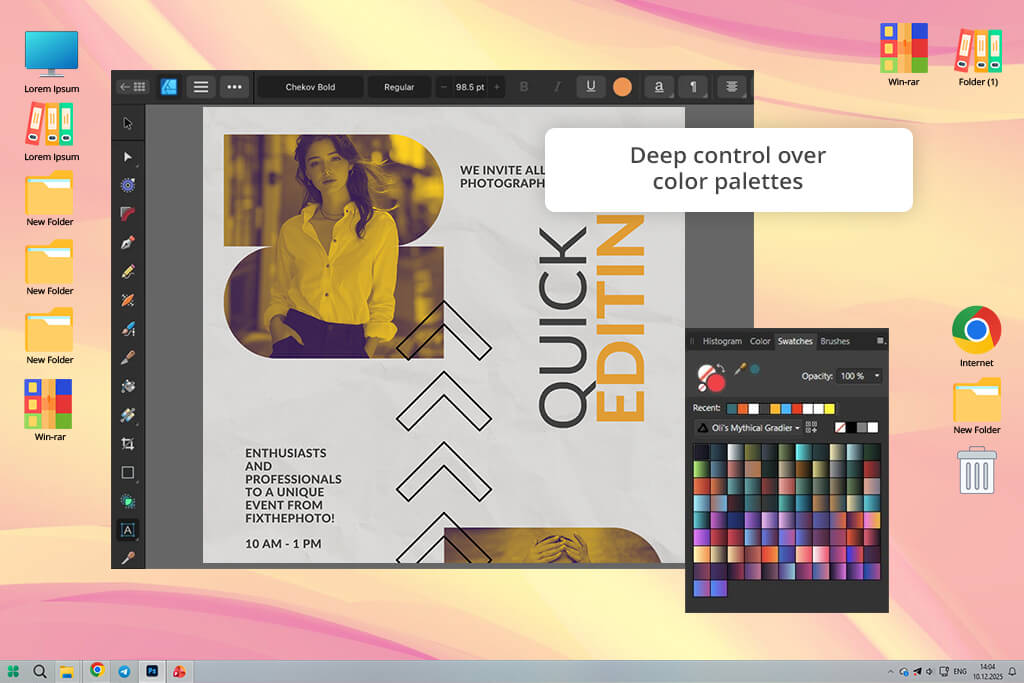This screenshot has height=683, width=1024.
Task: Select the None (no color) swatch
Action: click(x=840, y=428)
